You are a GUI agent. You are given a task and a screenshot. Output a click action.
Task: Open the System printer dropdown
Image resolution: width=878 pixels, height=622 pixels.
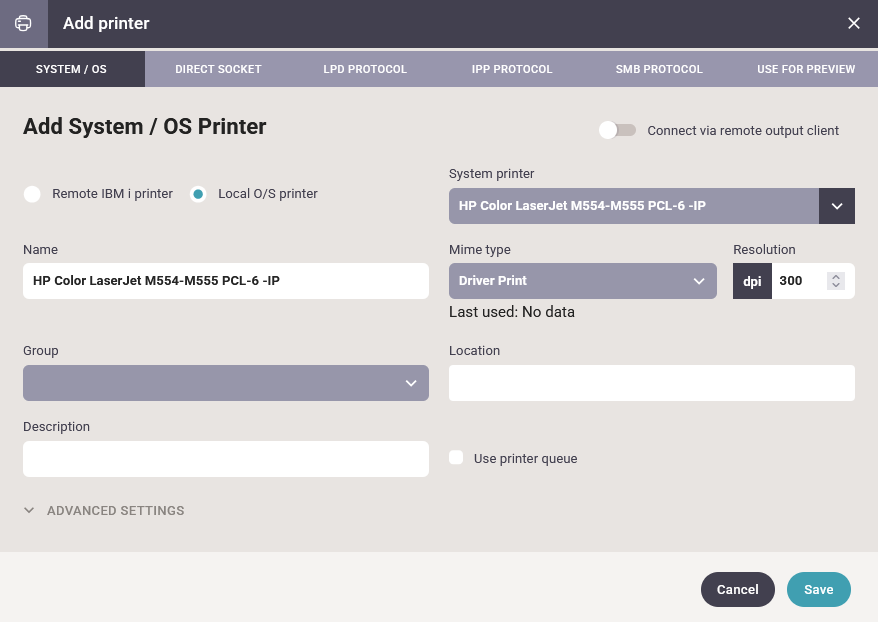tap(837, 206)
